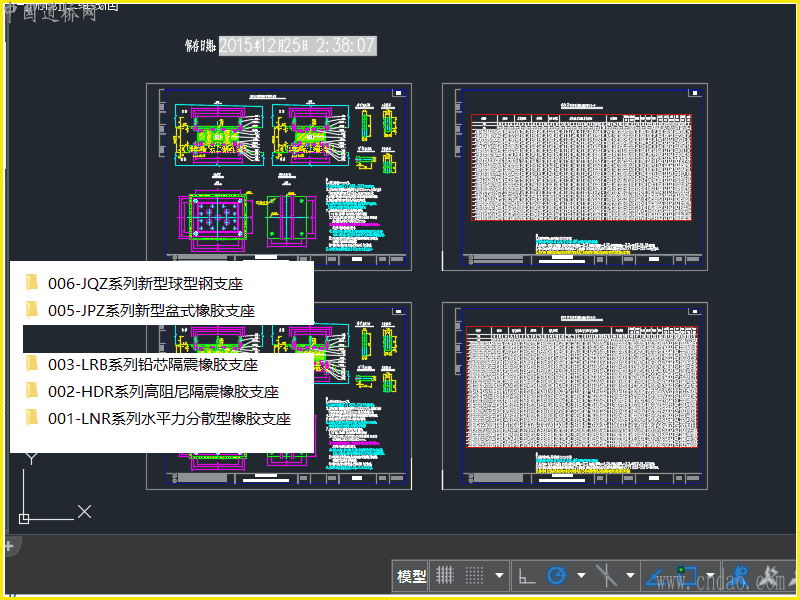Open polar tracking angle dropdown arrow

click(580, 575)
